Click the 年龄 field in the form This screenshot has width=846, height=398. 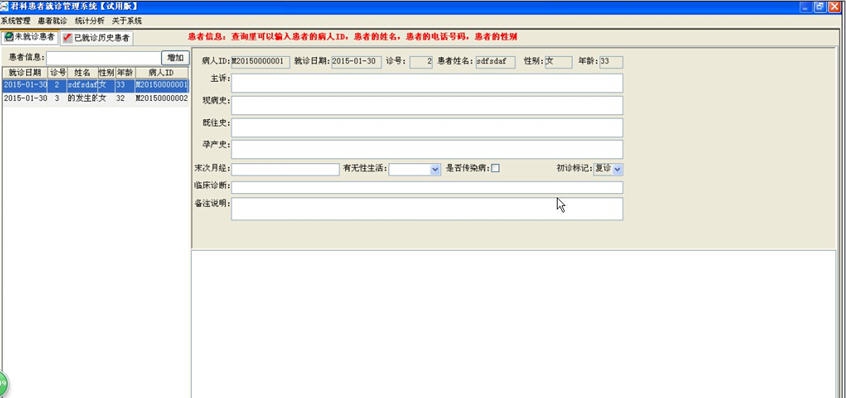pyautogui.click(x=611, y=62)
